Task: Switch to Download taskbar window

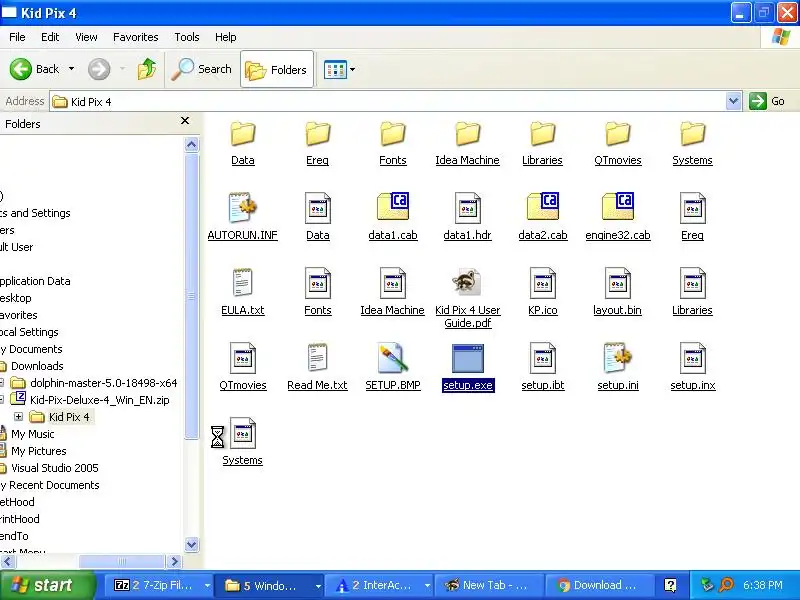Action: point(599,586)
